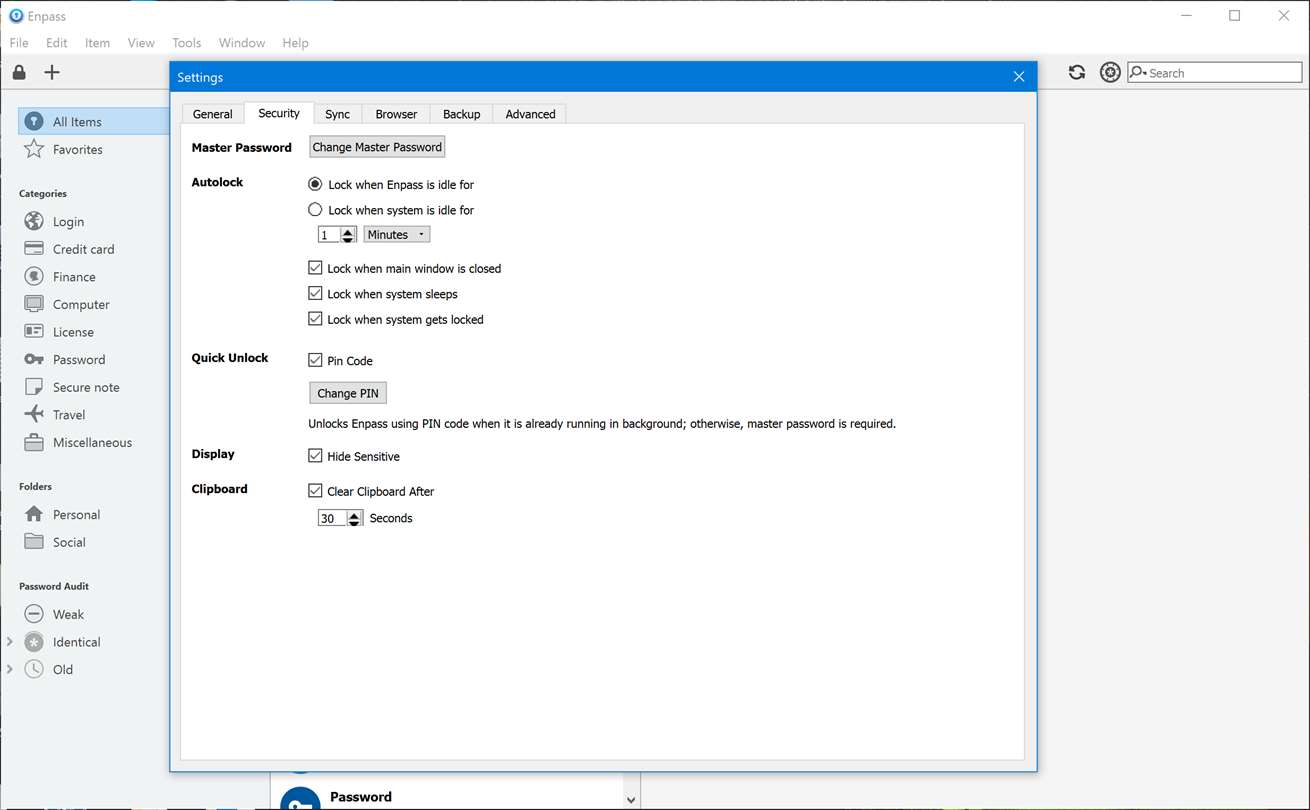This screenshot has height=810, width=1310.
Task: Click clipboard seconds value field
Action: pyautogui.click(x=332, y=518)
